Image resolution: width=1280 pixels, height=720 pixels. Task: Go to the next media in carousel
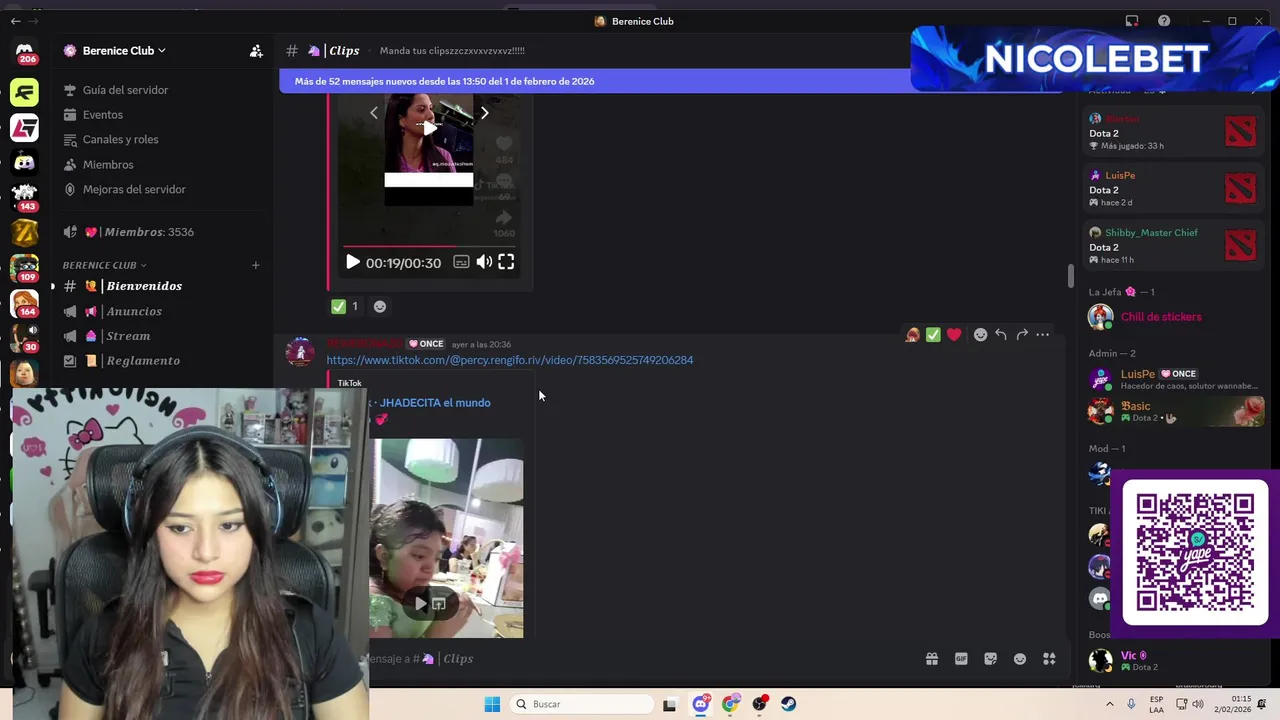[484, 113]
